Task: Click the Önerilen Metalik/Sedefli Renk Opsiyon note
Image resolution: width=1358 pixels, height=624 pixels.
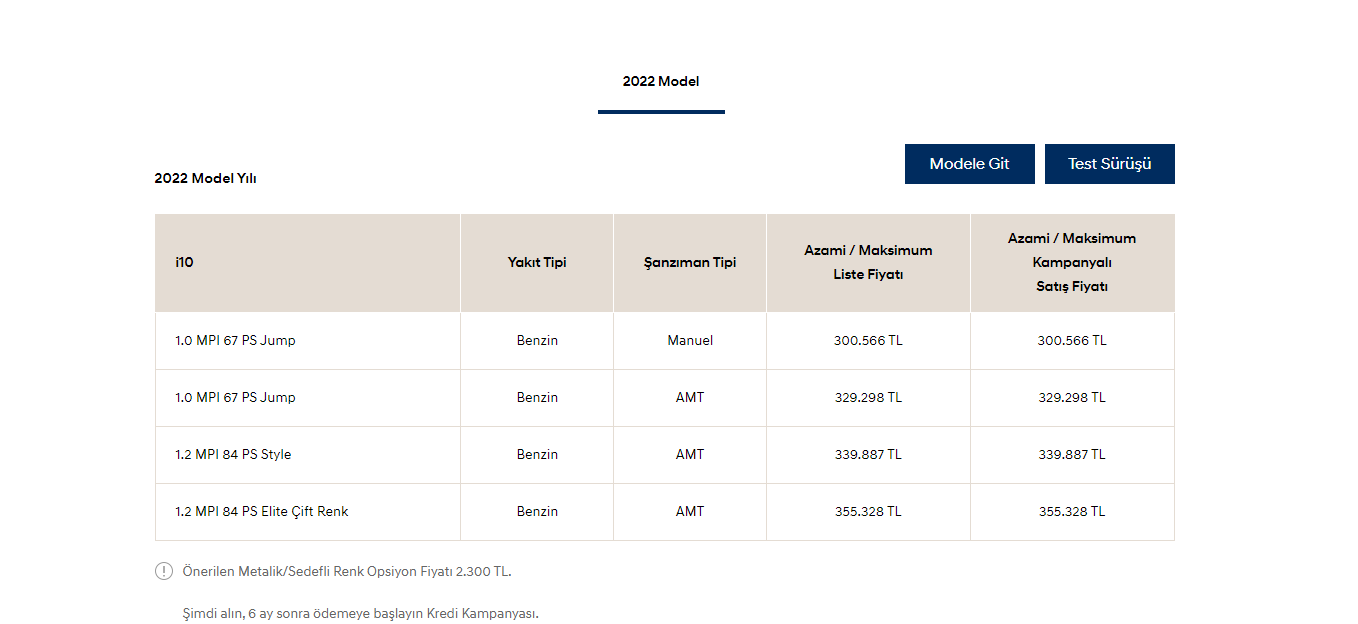Action: click(347, 571)
